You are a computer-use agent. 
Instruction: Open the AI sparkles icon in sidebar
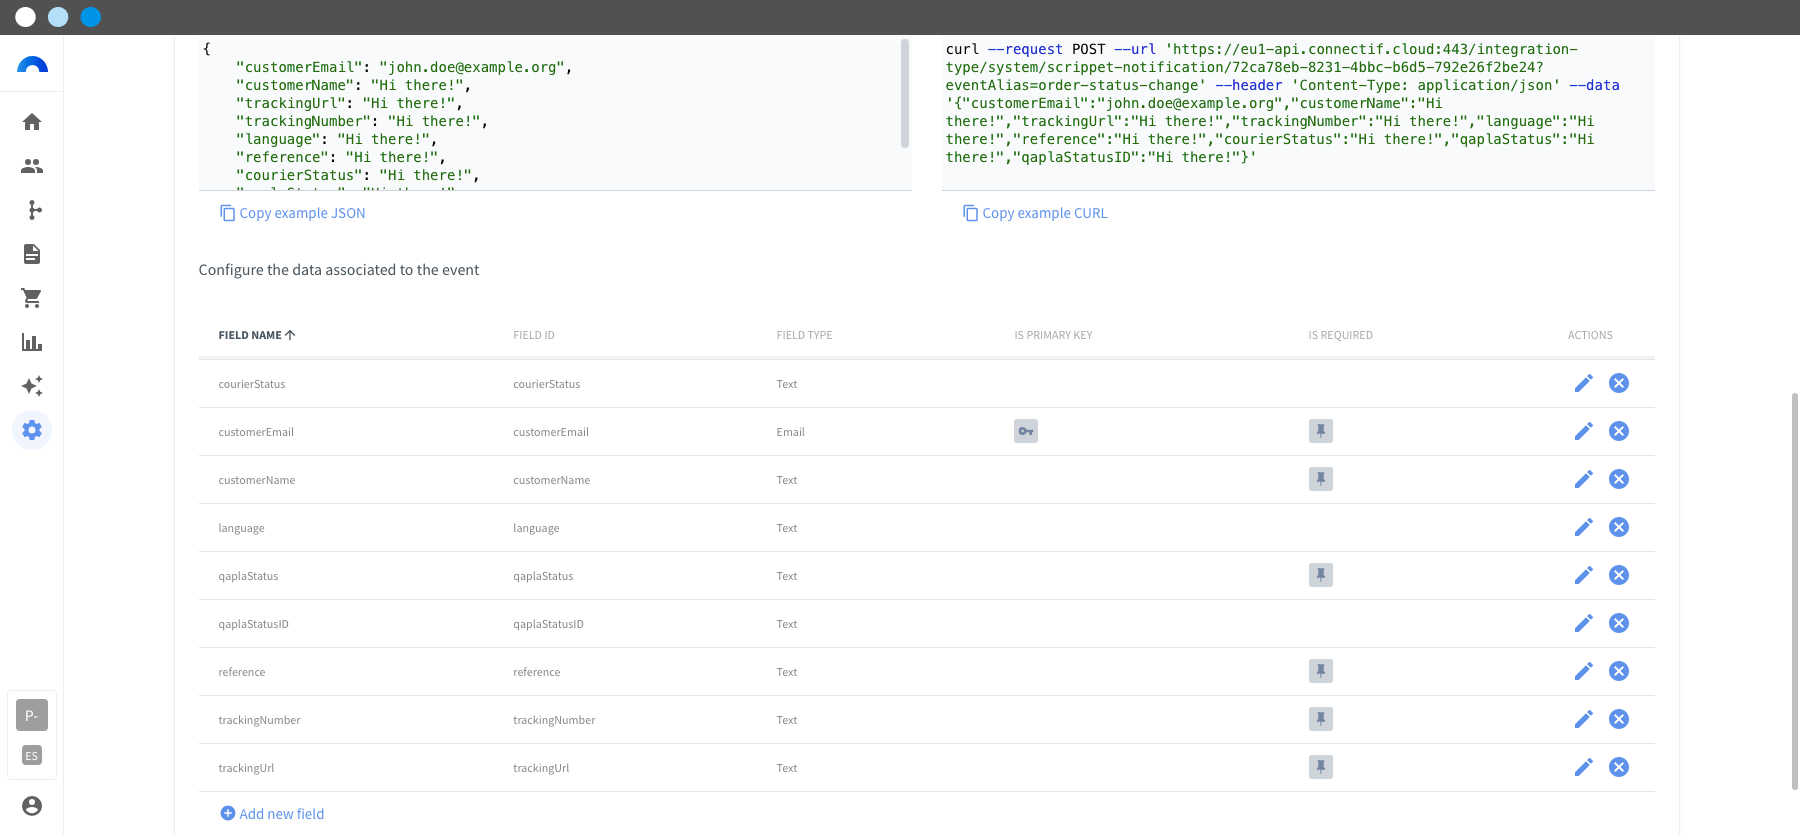pyautogui.click(x=32, y=386)
